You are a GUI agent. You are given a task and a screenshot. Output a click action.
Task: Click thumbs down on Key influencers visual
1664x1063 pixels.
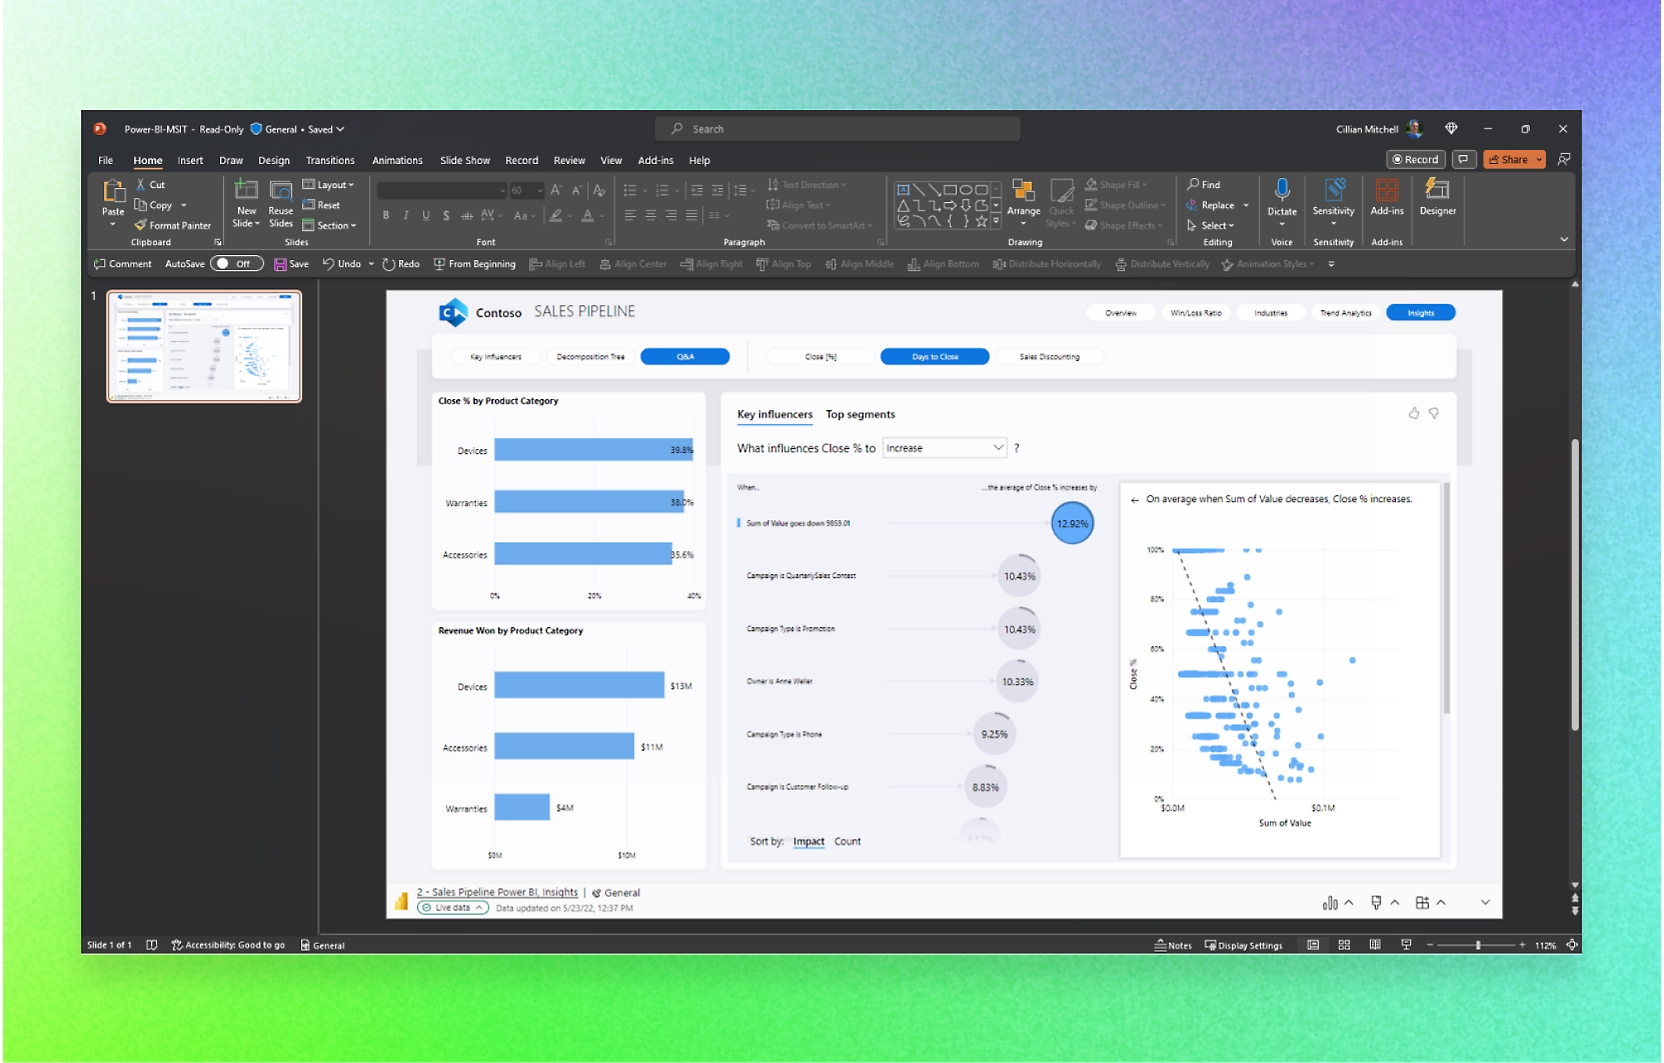coord(1433,413)
